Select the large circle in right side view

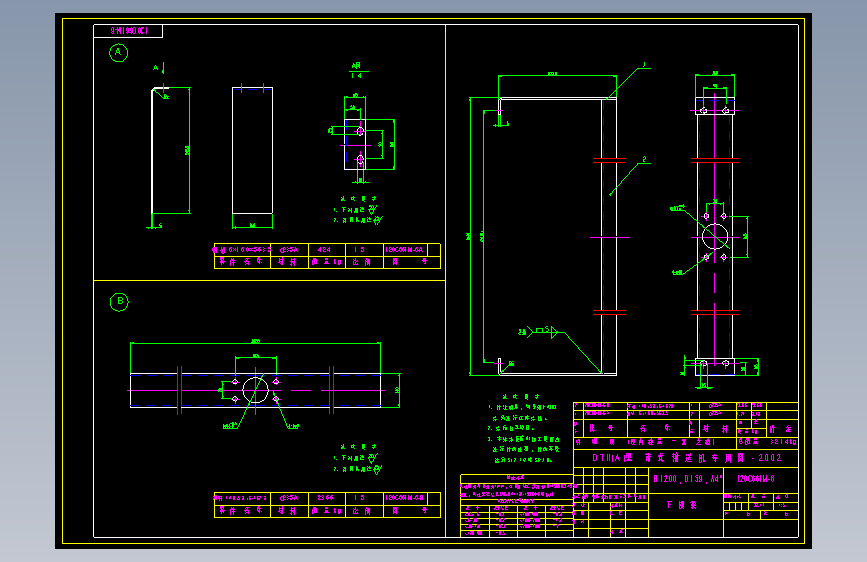(715, 237)
